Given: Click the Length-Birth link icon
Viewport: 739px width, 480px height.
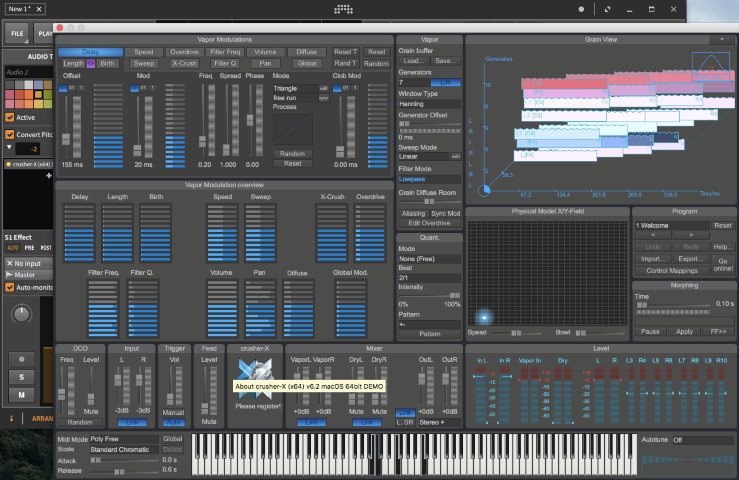Looking at the screenshot, I should pyautogui.click(x=90, y=63).
